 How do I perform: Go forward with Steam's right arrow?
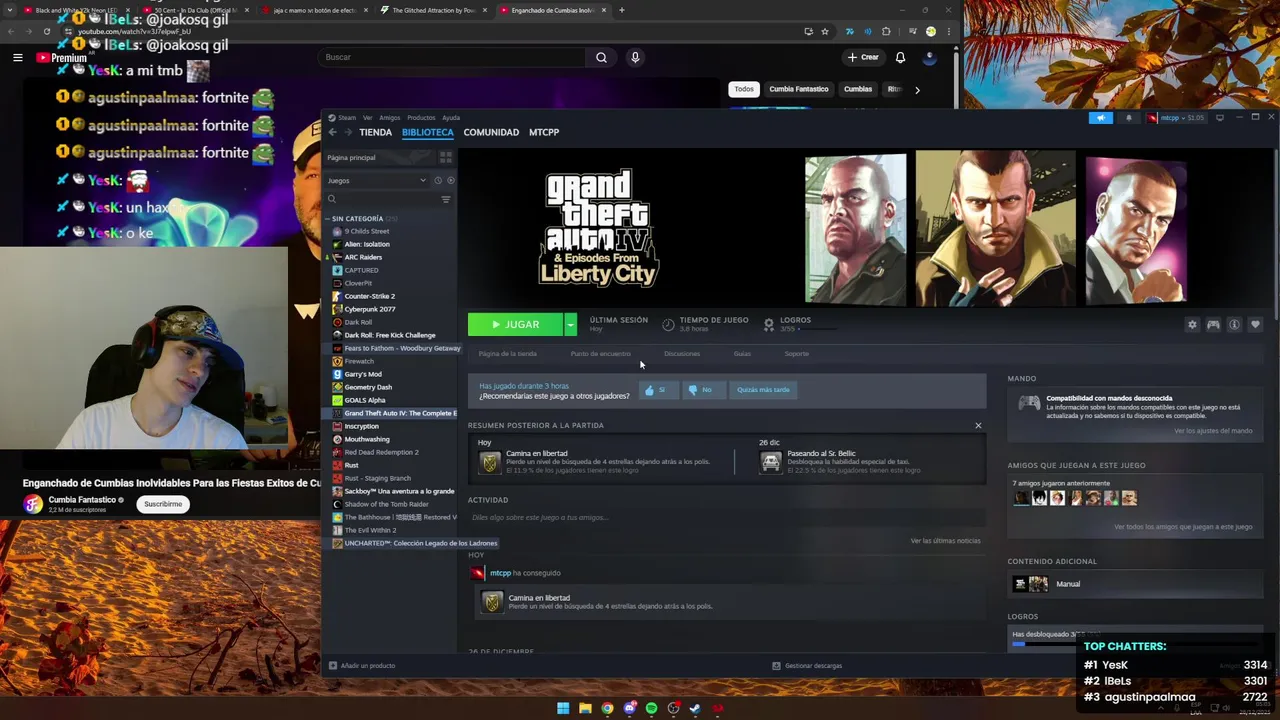coord(348,132)
